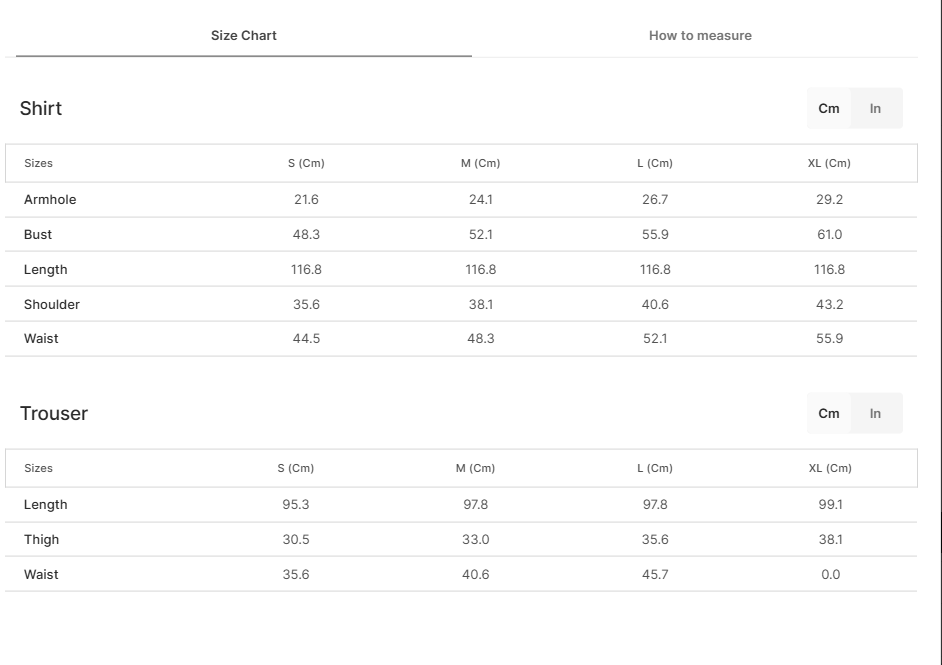Click the Shirt section heading
The image size is (942, 665).
[x=41, y=109]
